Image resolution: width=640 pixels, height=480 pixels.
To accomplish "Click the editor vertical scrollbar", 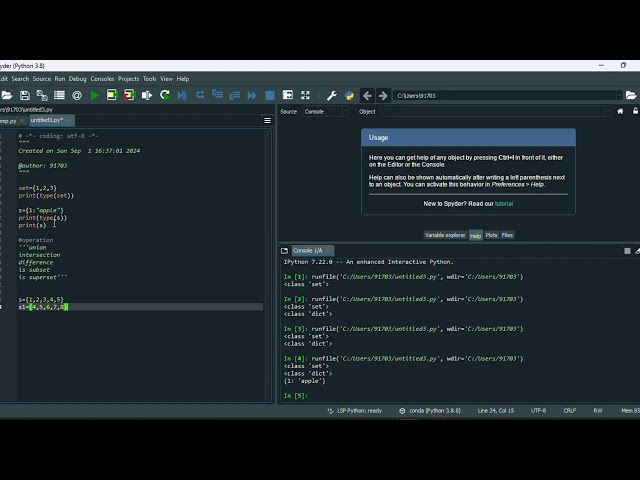I will click(x=267, y=265).
